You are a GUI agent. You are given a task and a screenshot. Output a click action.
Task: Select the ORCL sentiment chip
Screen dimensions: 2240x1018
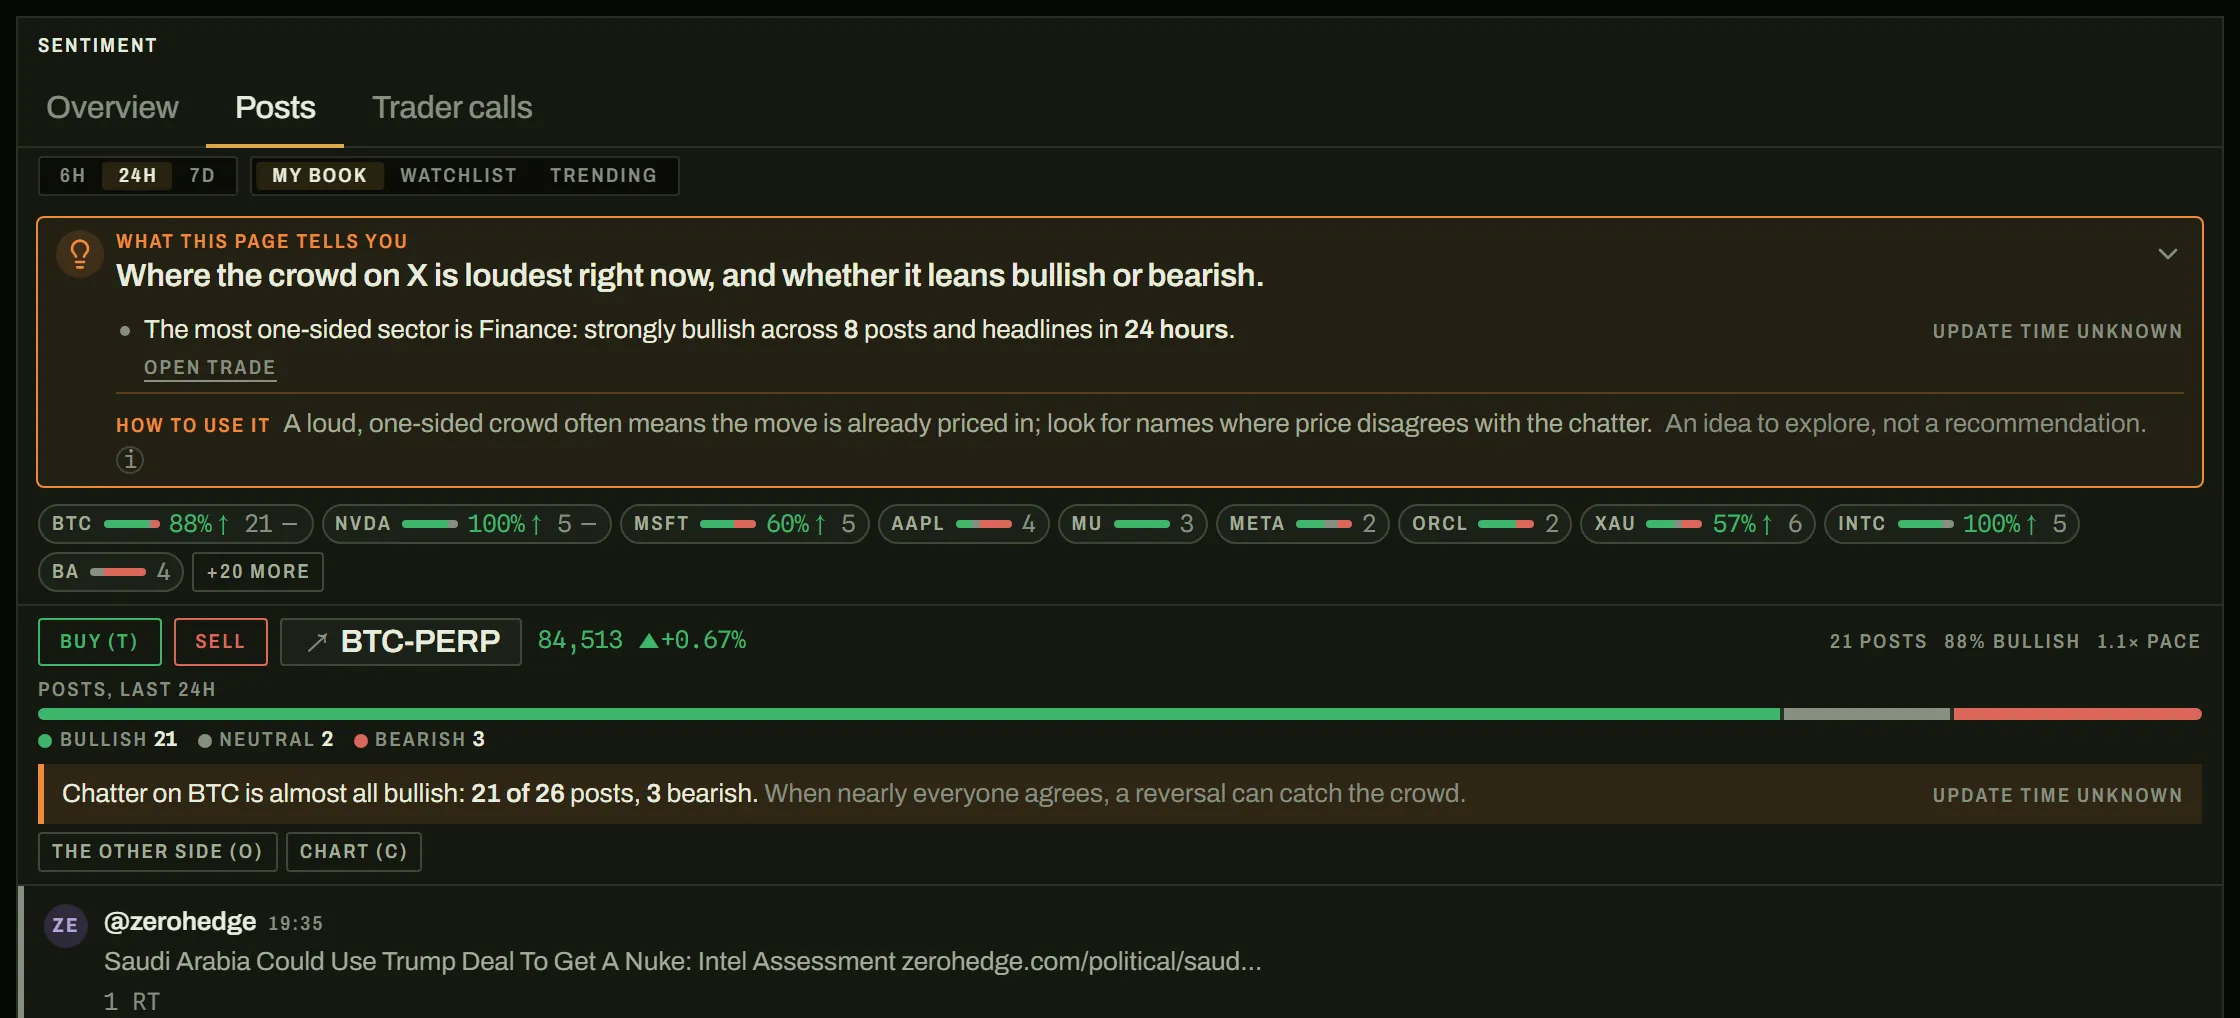tap(1485, 524)
